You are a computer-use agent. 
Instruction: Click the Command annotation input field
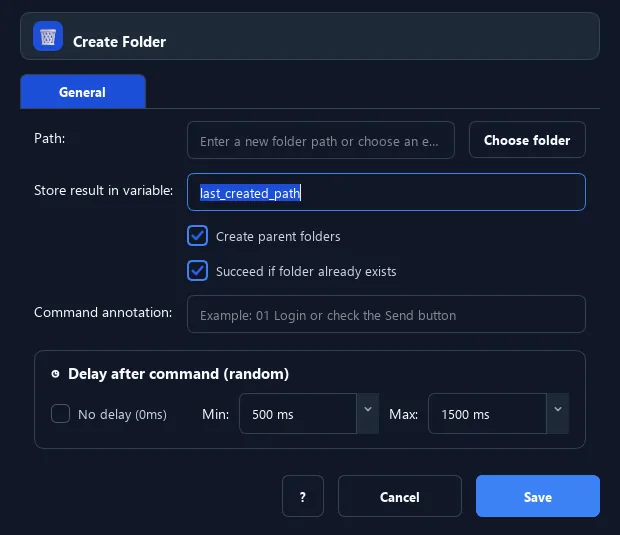coord(386,314)
